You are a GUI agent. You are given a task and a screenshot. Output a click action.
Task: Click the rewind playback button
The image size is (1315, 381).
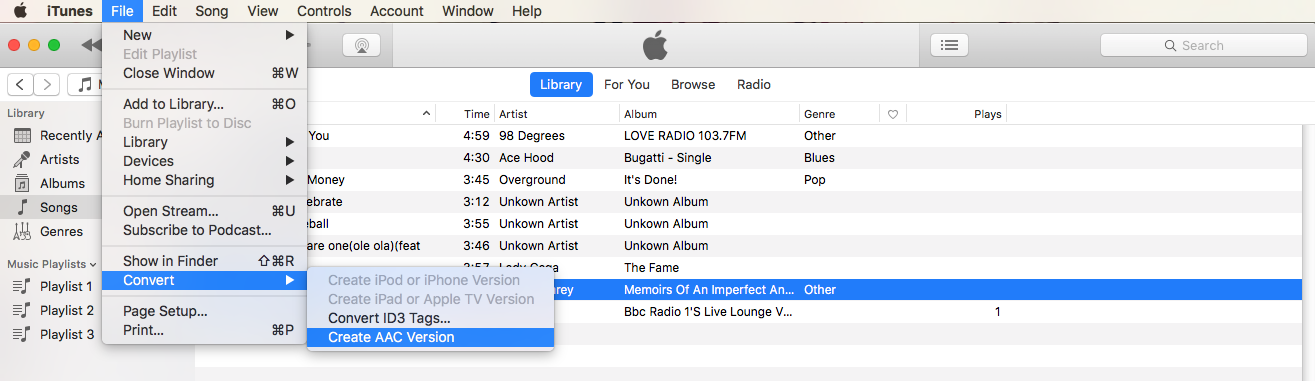(91, 45)
